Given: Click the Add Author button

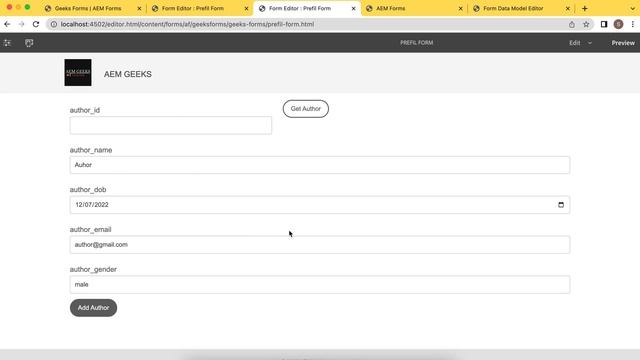Looking at the screenshot, I should tap(93, 308).
